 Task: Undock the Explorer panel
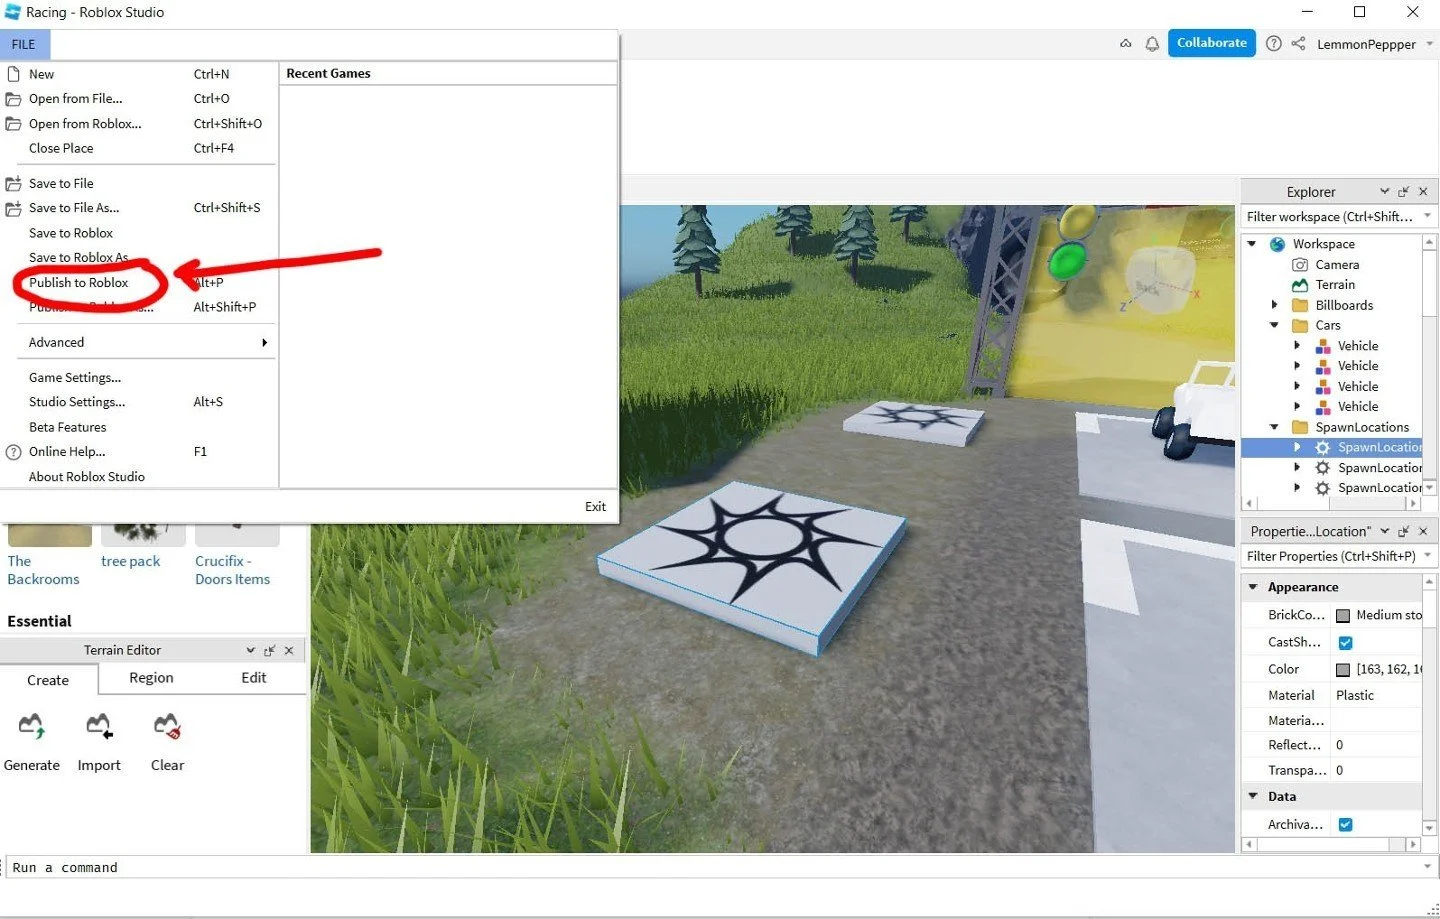[1403, 192]
